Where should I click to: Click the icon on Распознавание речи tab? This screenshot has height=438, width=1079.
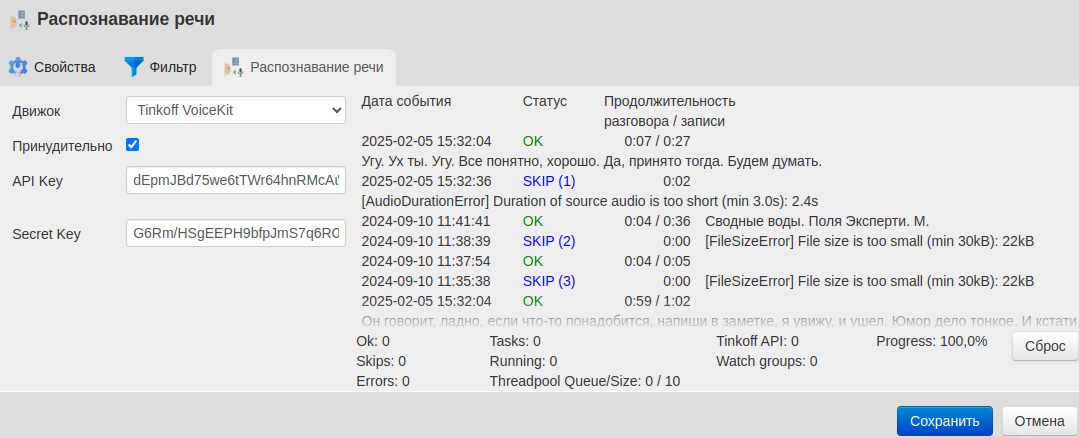(233, 67)
